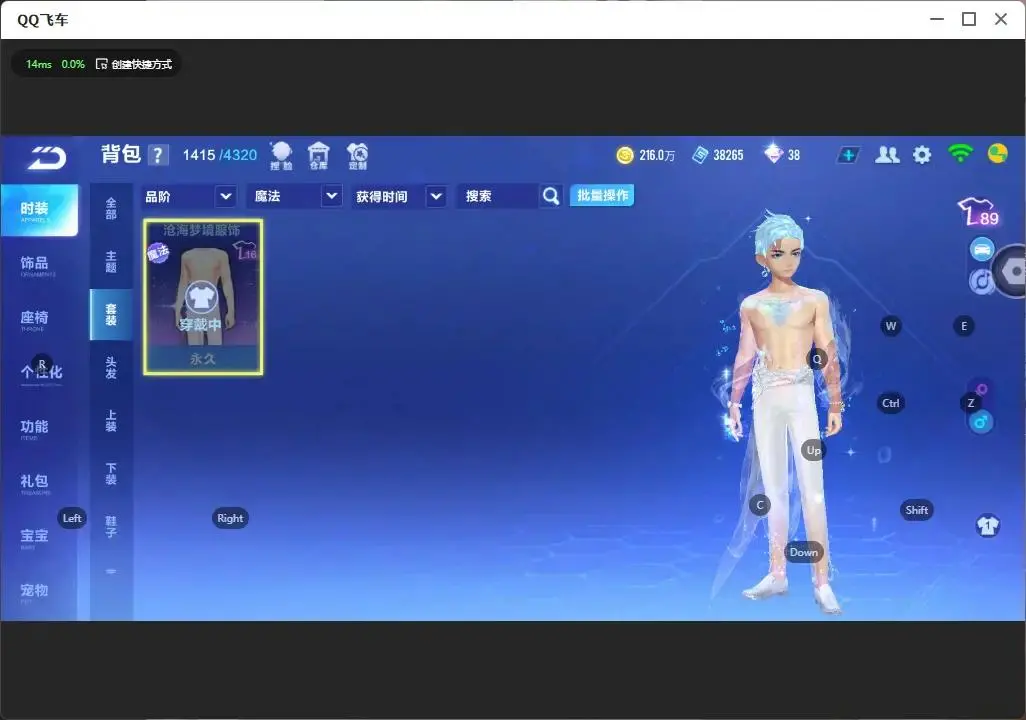Click the 批量操作 batch operation button

pos(602,196)
